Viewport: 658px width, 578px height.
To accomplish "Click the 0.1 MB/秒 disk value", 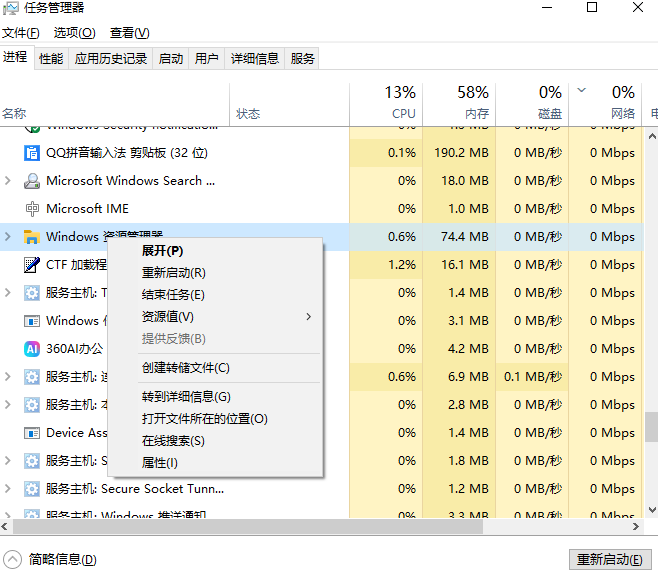I will 533,377.
